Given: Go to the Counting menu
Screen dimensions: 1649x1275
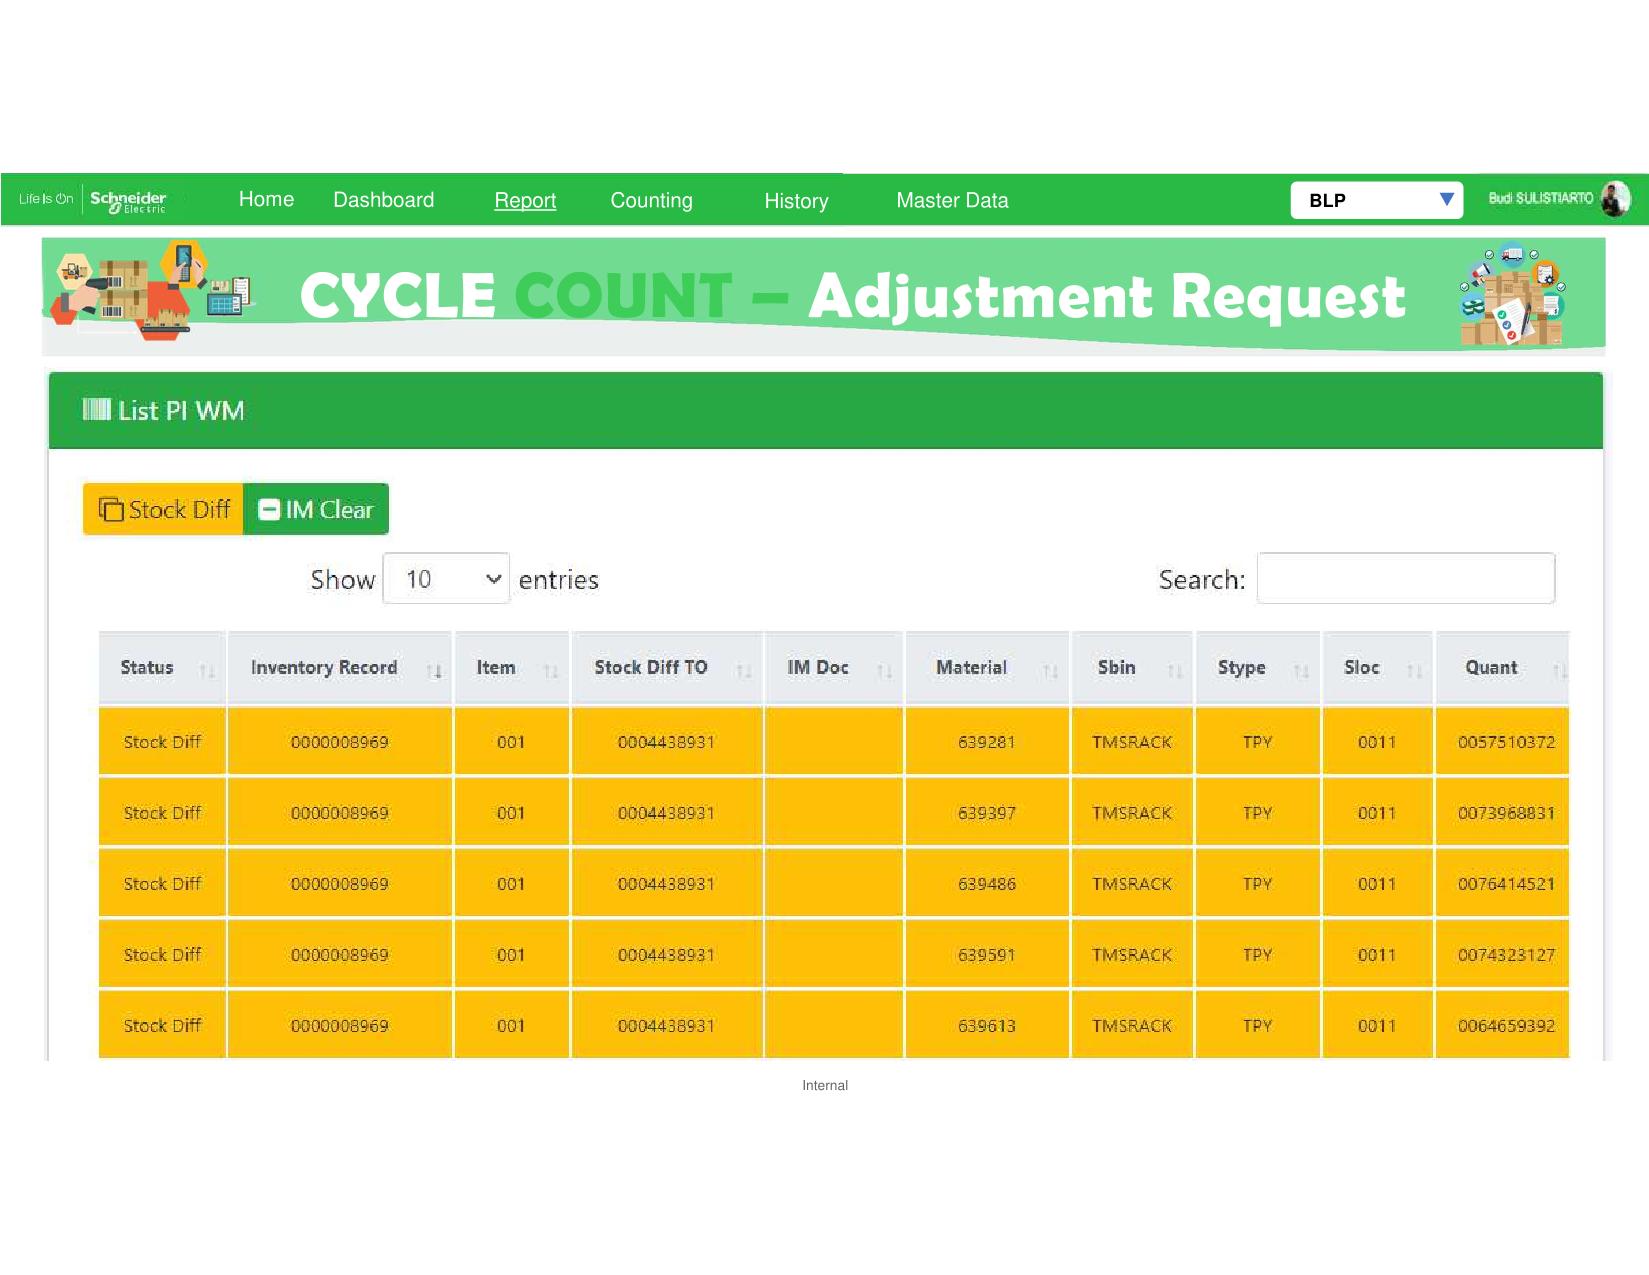Looking at the screenshot, I should coord(651,200).
